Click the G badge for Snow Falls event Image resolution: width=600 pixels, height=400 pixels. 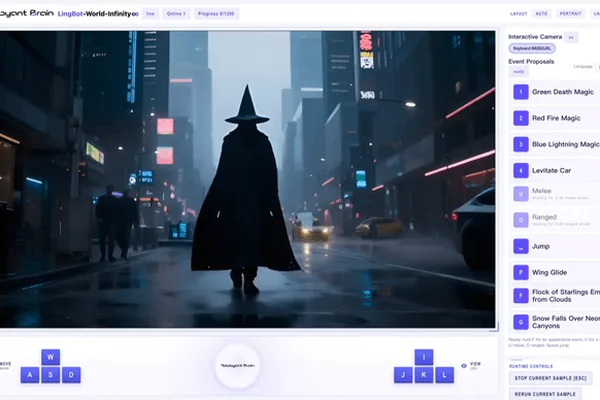click(521, 322)
